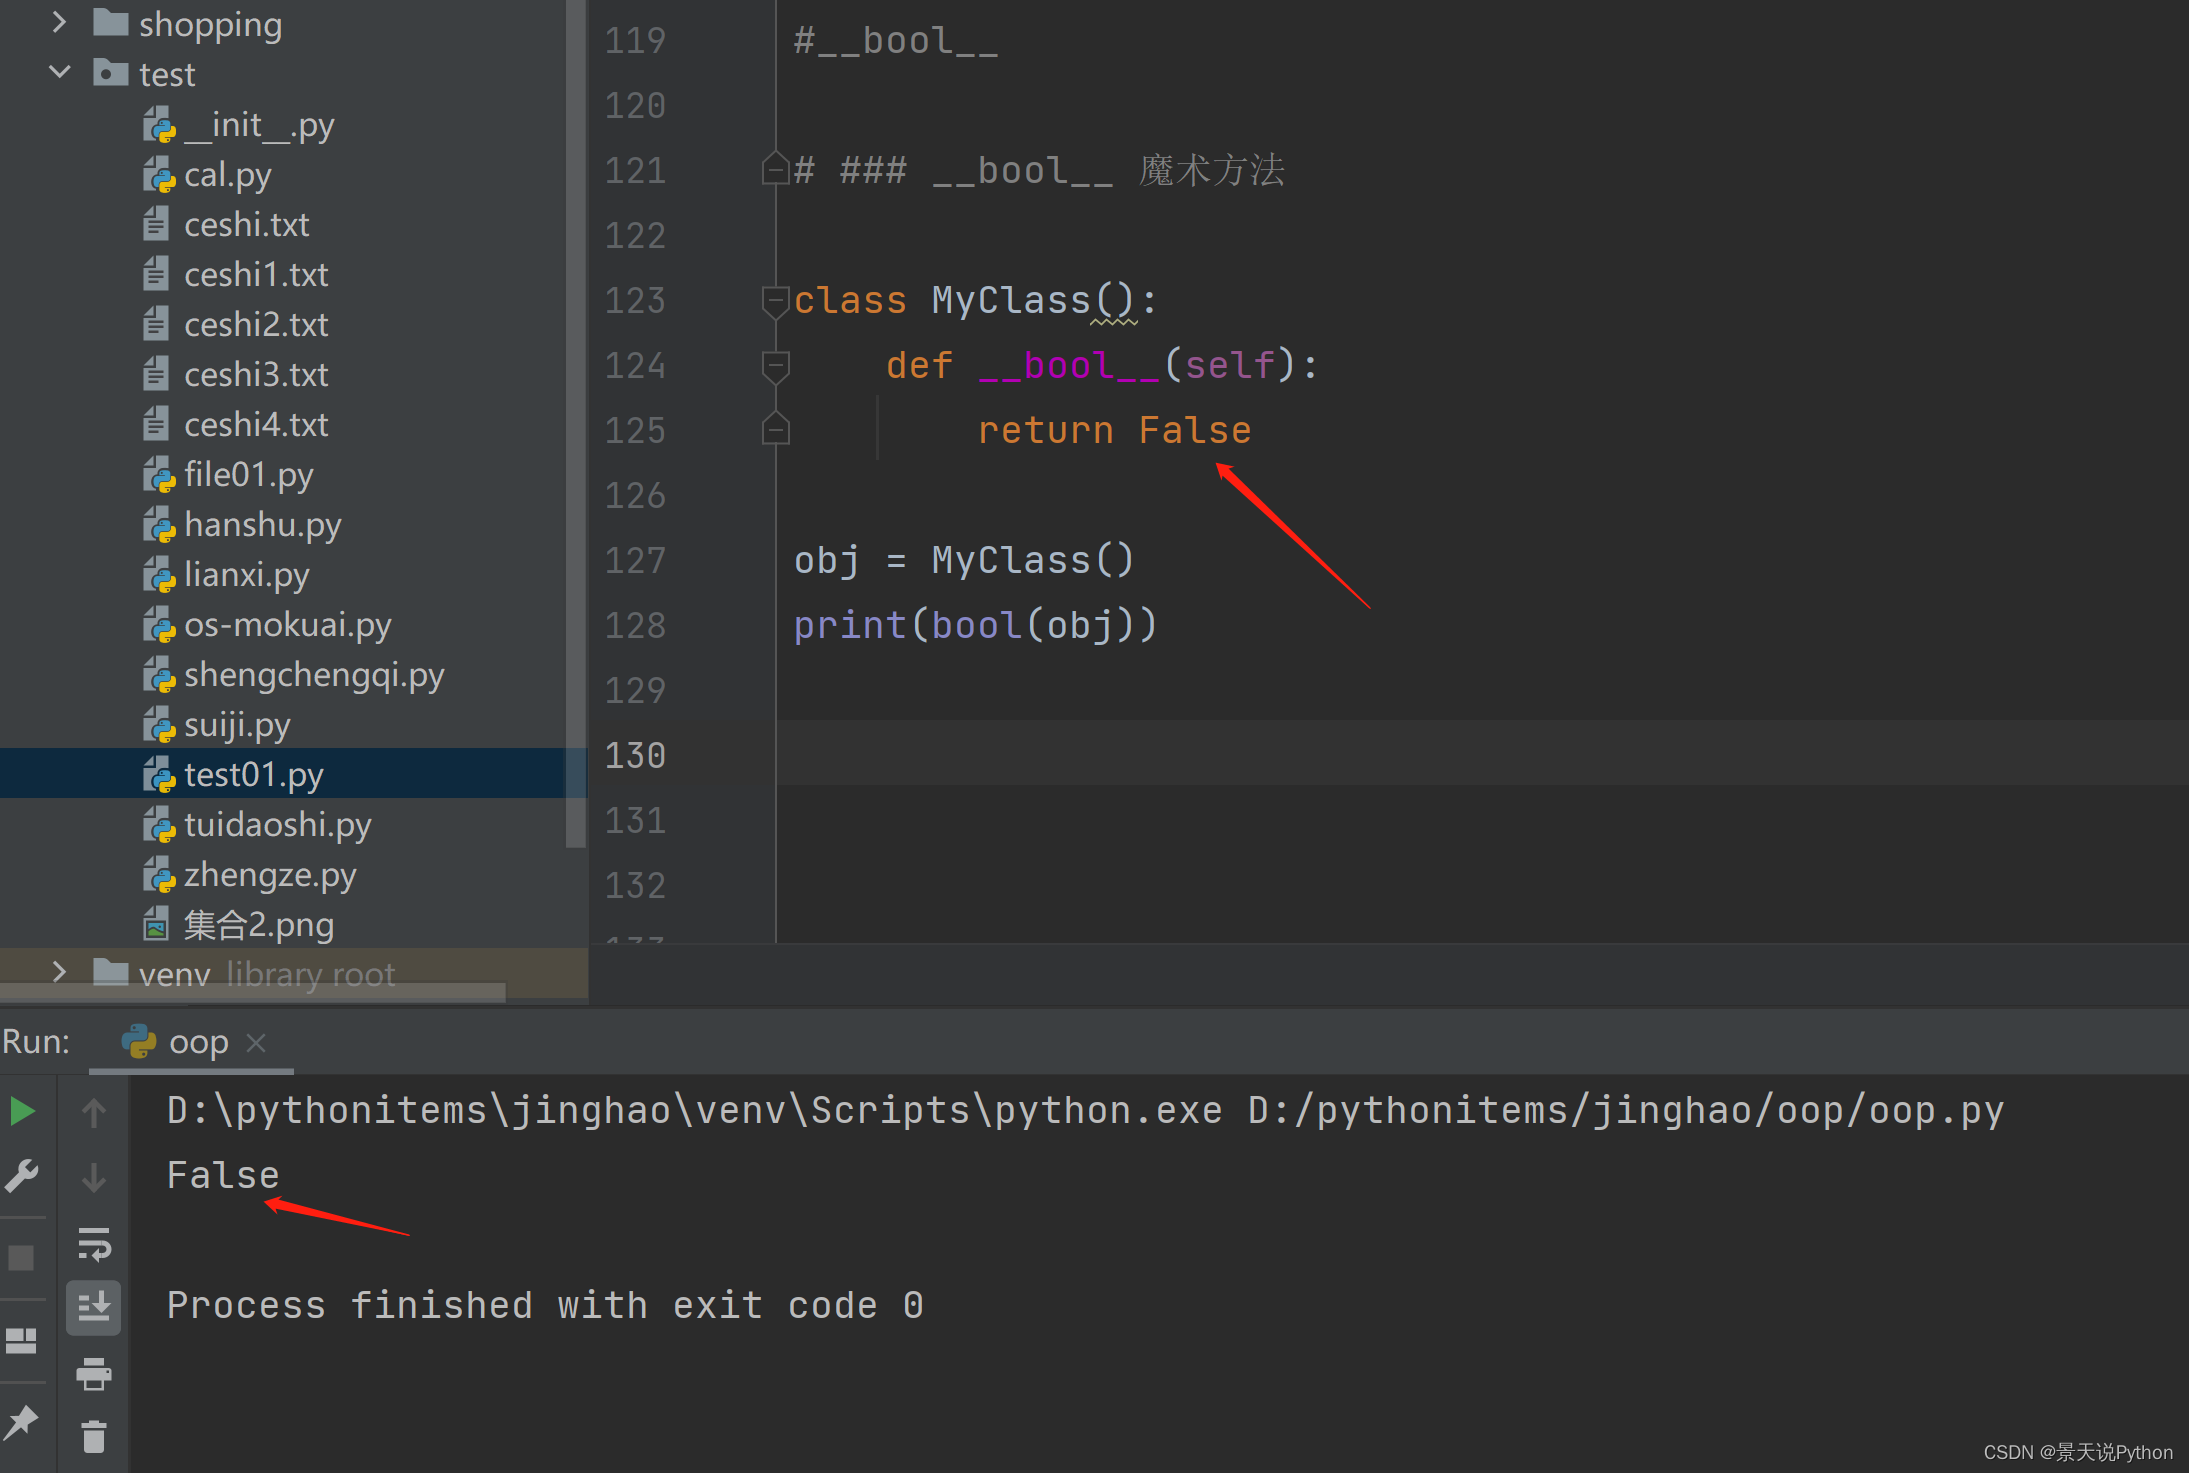Click the project tree horizontal scrollbar
Viewport: 2189px width, 1473px height.
(253, 991)
